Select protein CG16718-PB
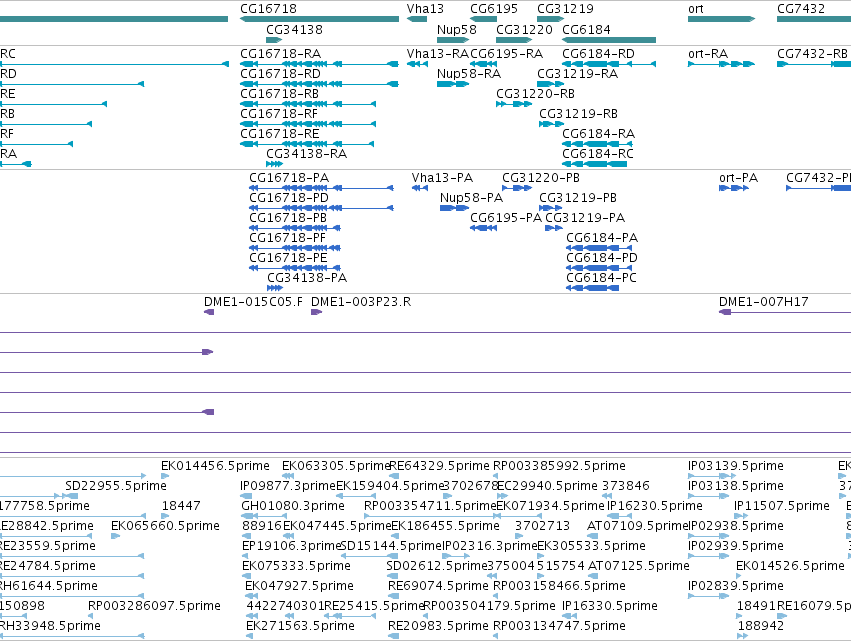 coord(288,218)
